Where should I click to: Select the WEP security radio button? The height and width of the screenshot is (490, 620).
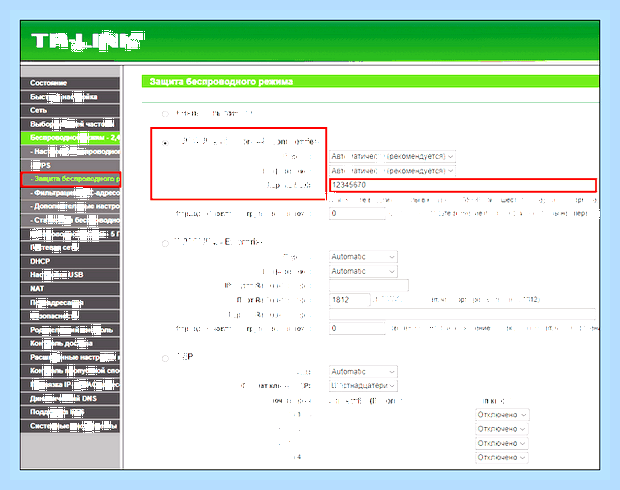coord(165,358)
